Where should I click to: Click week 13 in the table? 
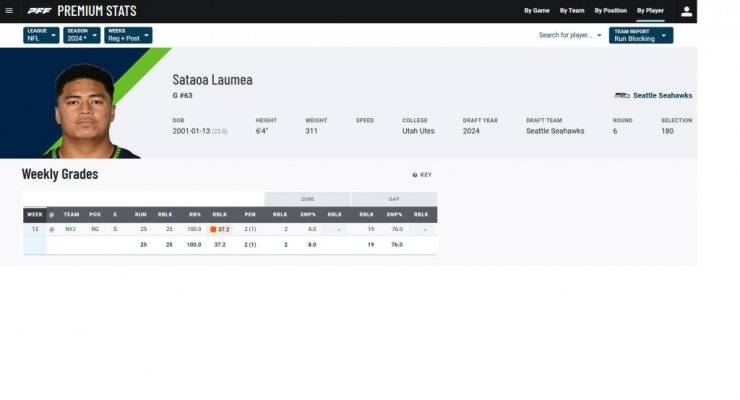(35, 229)
